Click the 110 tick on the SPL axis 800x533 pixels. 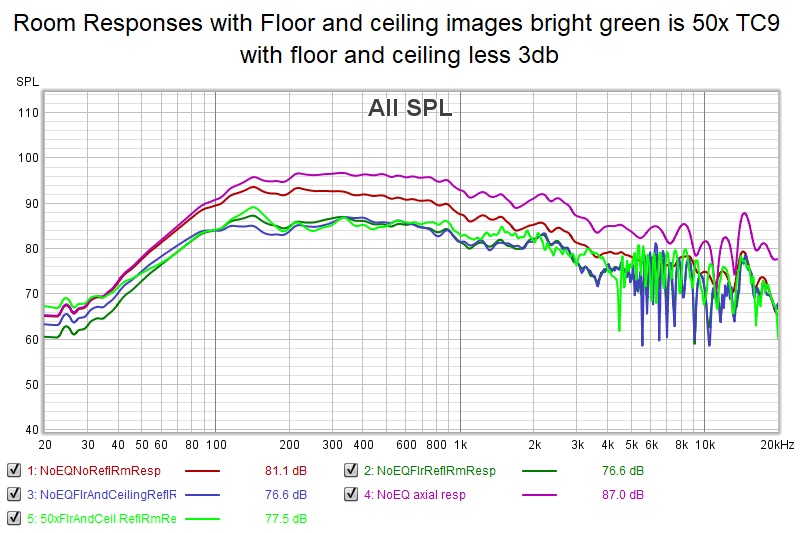click(28, 113)
